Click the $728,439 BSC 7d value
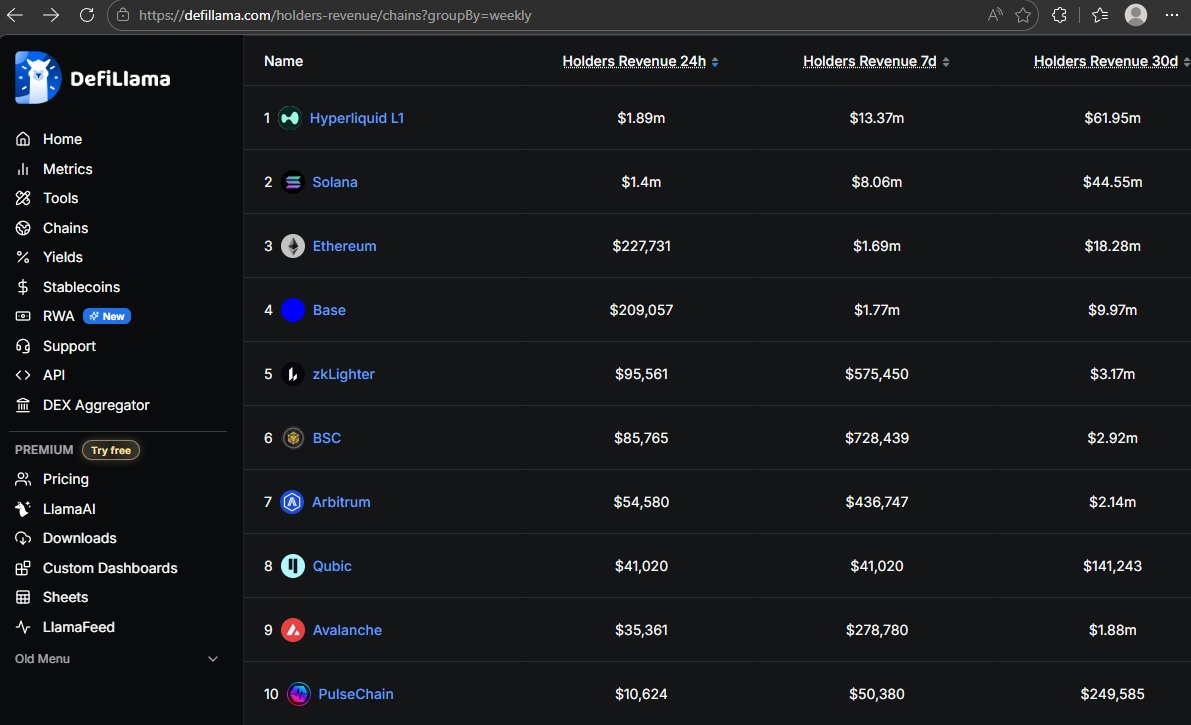The height and width of the screenshot is (725, 1191). point(877,438)
